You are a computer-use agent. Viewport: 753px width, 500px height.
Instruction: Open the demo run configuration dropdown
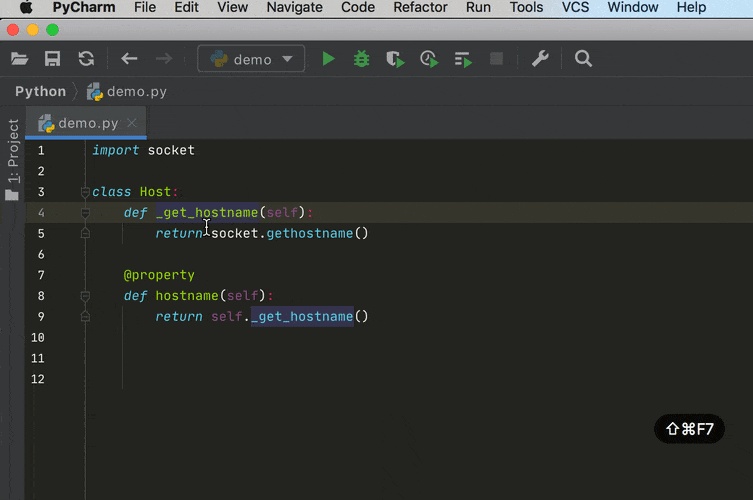tap(251, 59)
